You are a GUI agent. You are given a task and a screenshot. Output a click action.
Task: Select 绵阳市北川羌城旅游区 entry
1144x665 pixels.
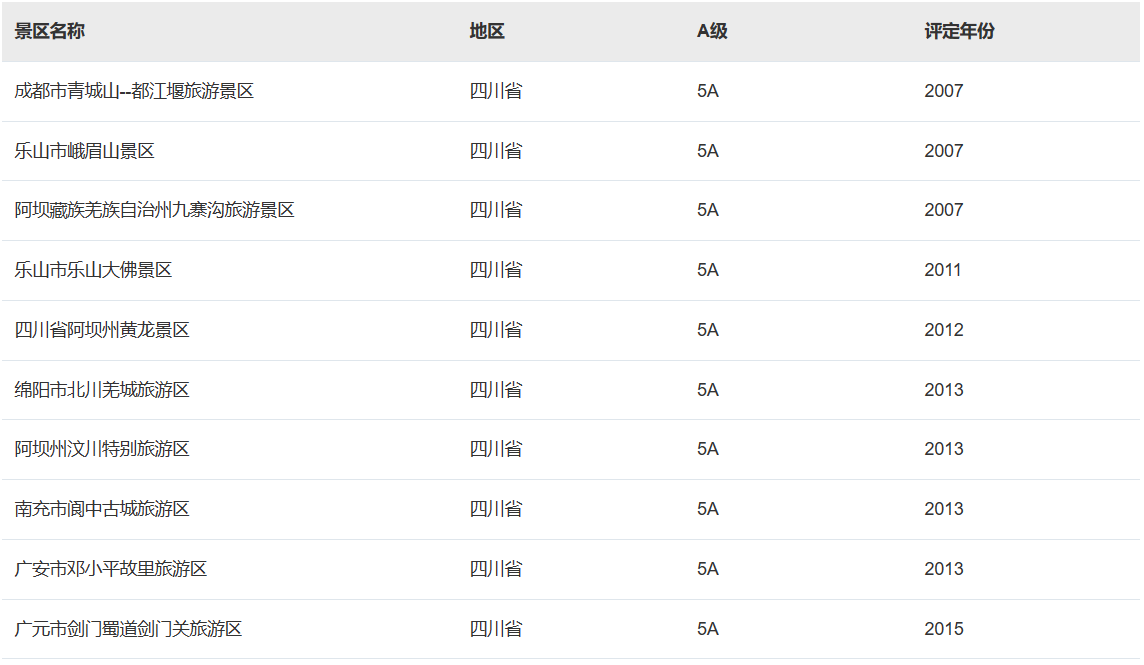102,390
